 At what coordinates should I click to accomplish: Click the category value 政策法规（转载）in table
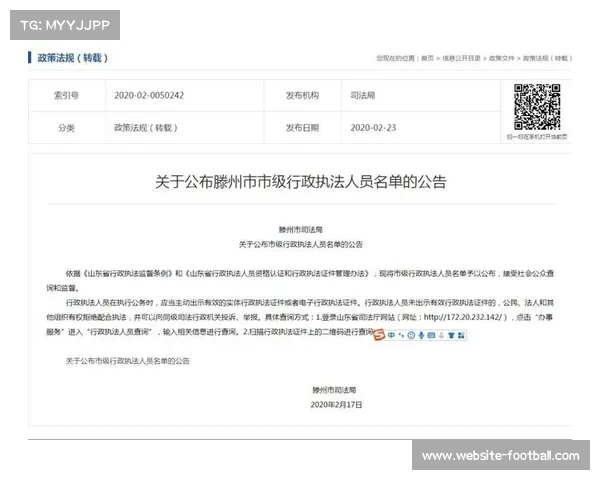pos(146,128)
